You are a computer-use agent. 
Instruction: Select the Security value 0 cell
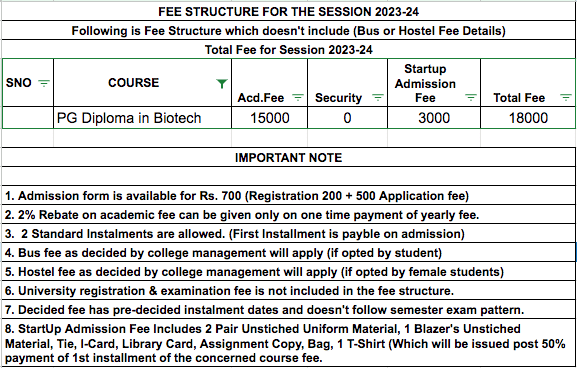tap(347, 118)
